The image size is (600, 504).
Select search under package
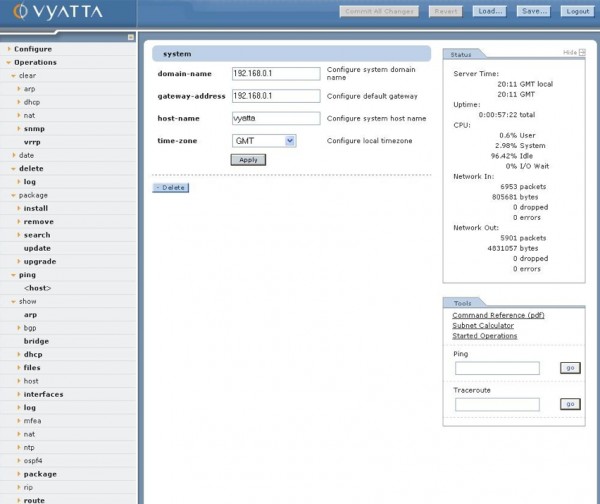[x=37, y=235]
